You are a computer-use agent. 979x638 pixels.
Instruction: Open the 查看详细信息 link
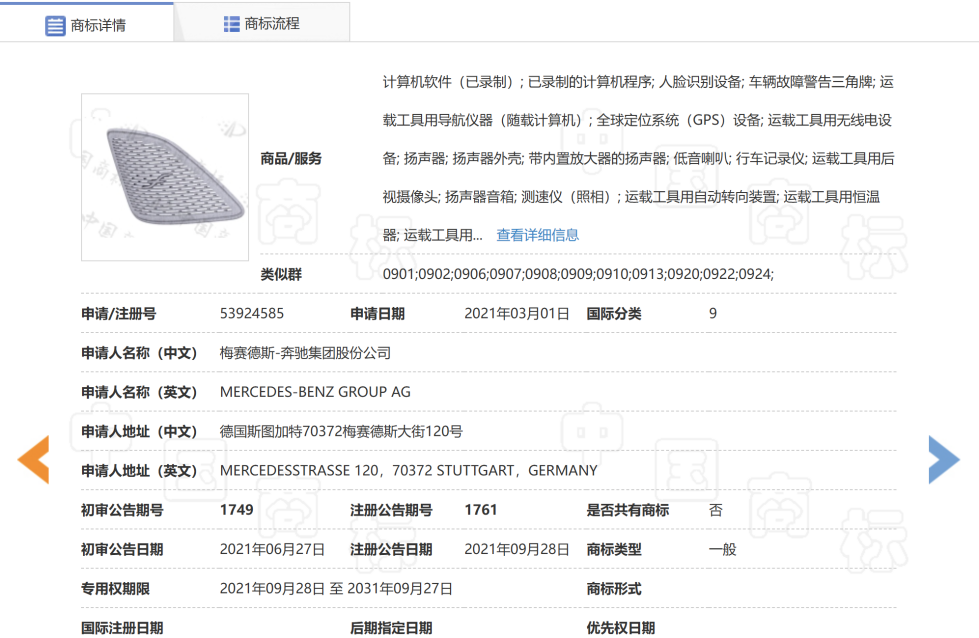[x=538, y=235]
